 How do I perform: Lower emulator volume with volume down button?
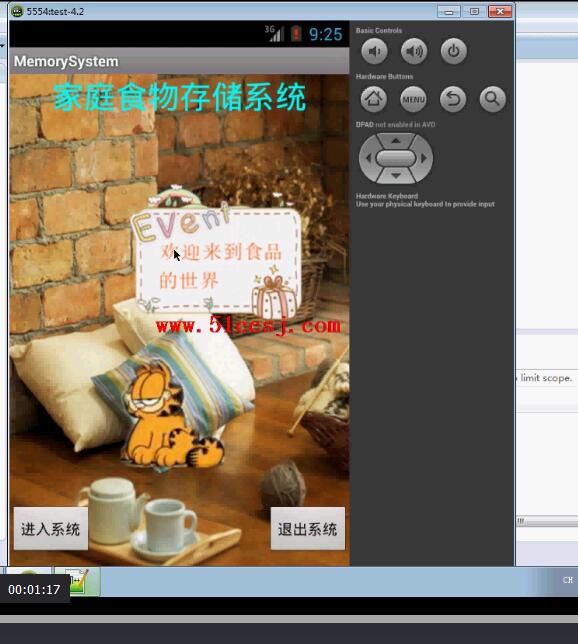[x=374, y=51]
